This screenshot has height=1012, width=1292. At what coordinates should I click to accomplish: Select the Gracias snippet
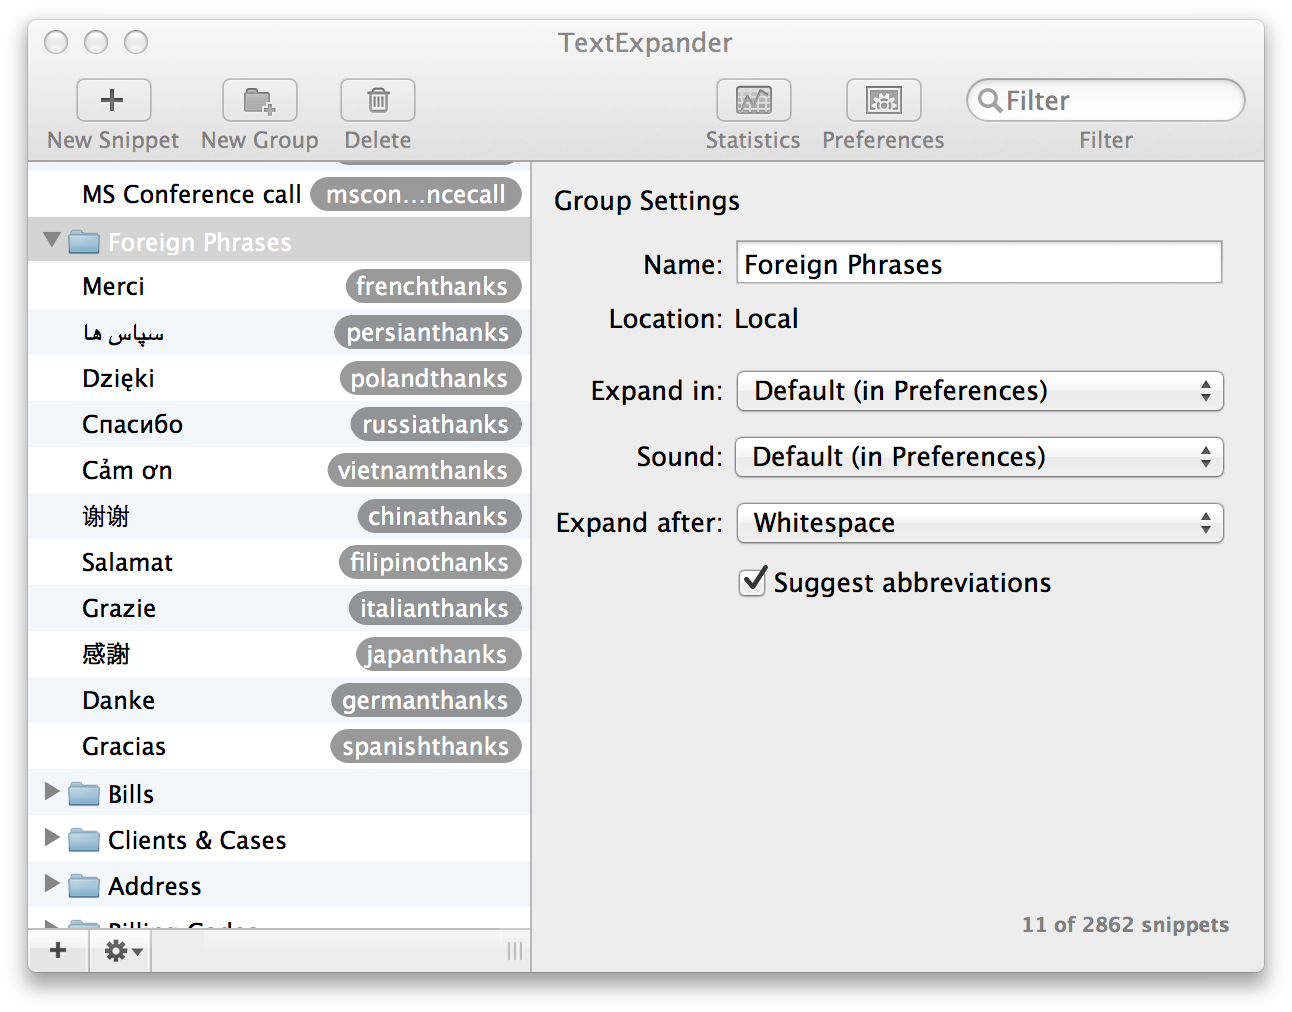279,746
